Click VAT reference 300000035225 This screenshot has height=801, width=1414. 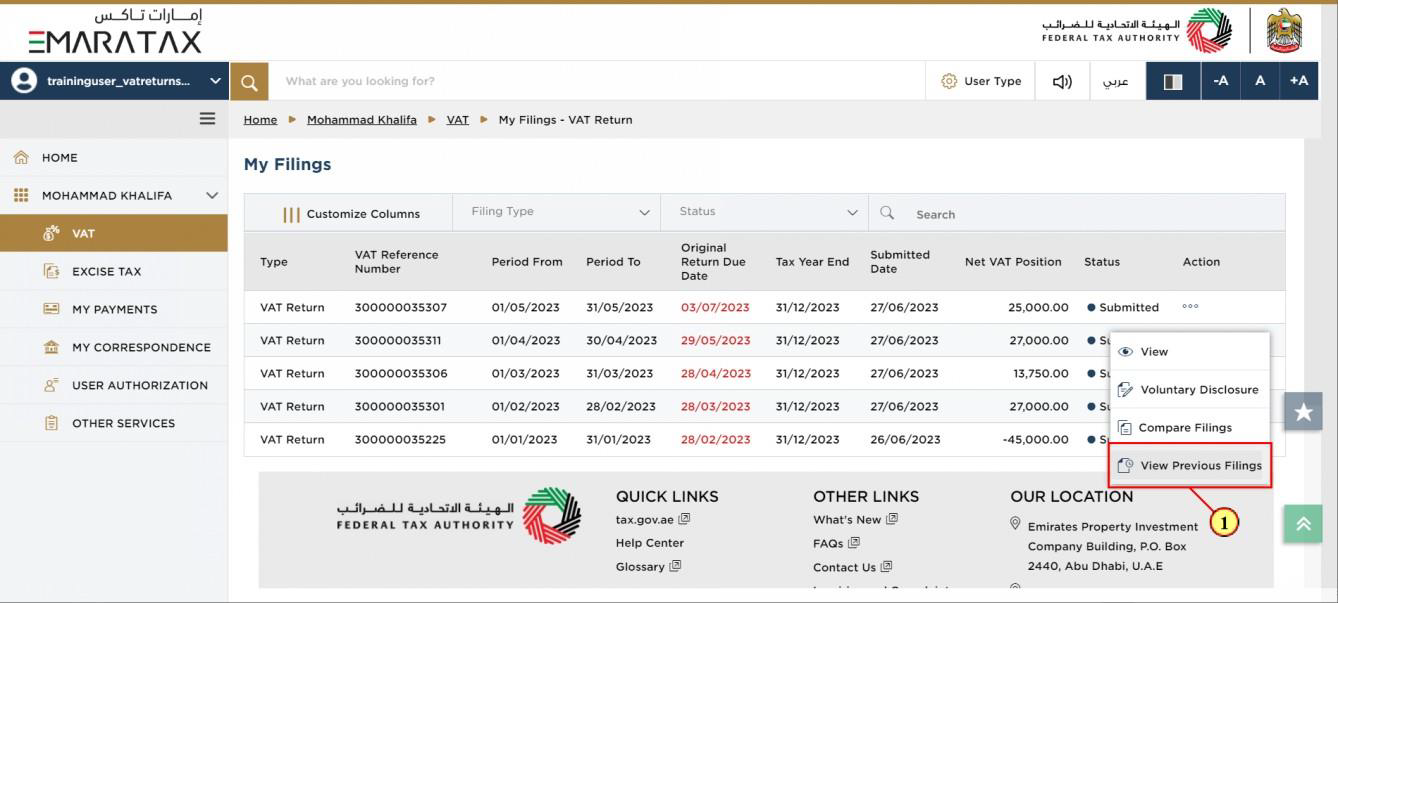[400, 439]
